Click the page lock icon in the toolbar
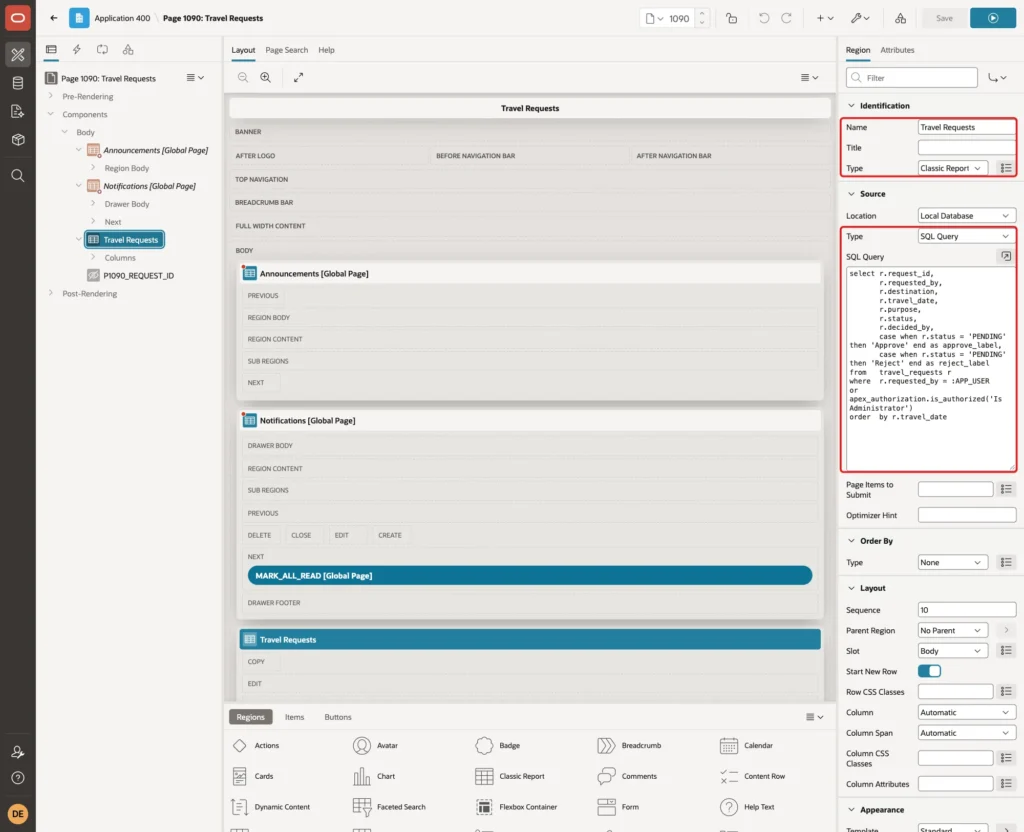Viewport: 1024px width, 832px height. pos(731,18)
